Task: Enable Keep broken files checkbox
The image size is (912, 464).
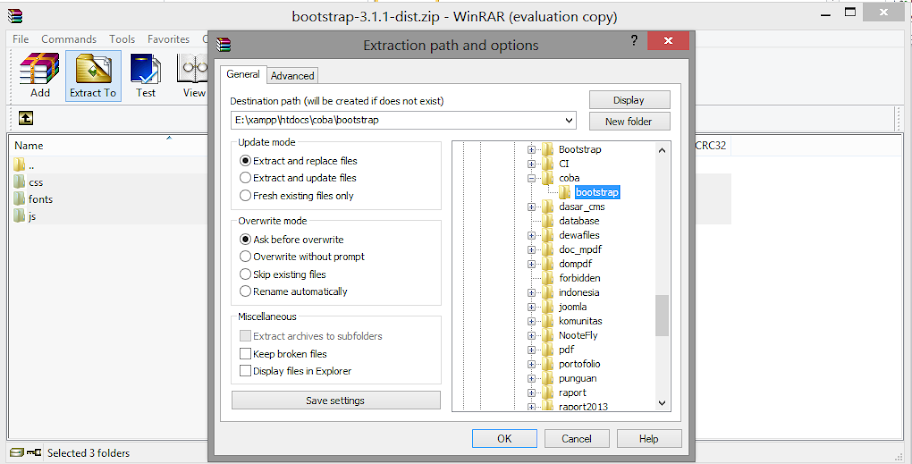Action: (245, 354)
